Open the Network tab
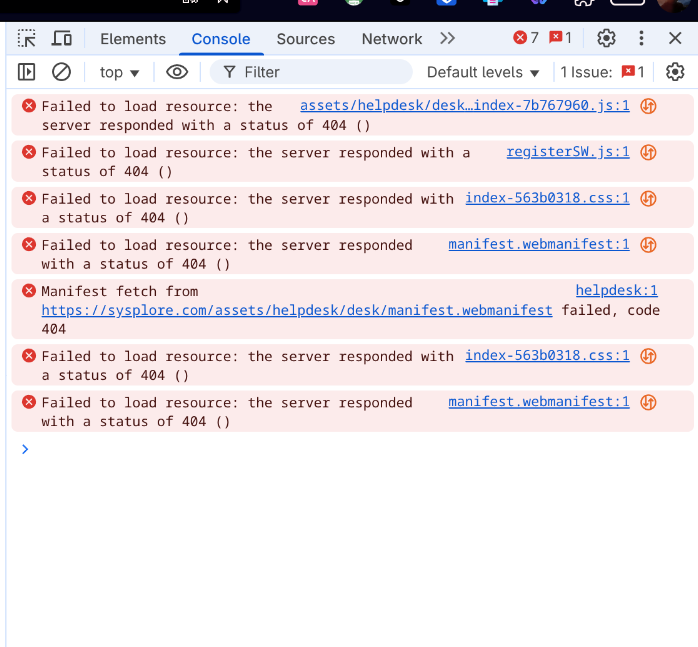The image size is (698, 647). coord(392,39)
